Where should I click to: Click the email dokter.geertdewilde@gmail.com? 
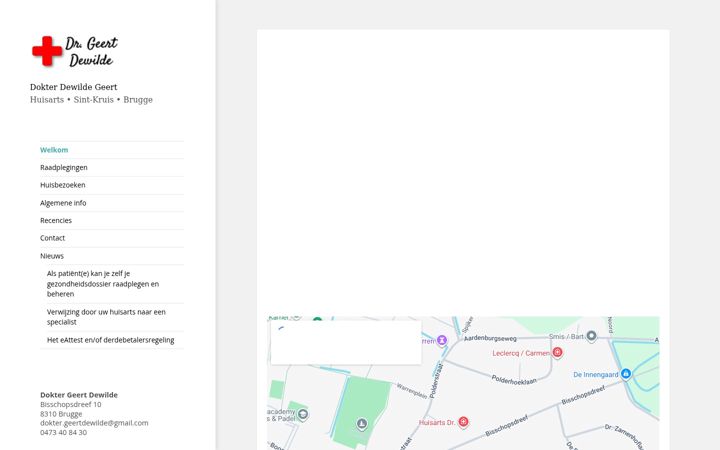[x=94, y=423]
